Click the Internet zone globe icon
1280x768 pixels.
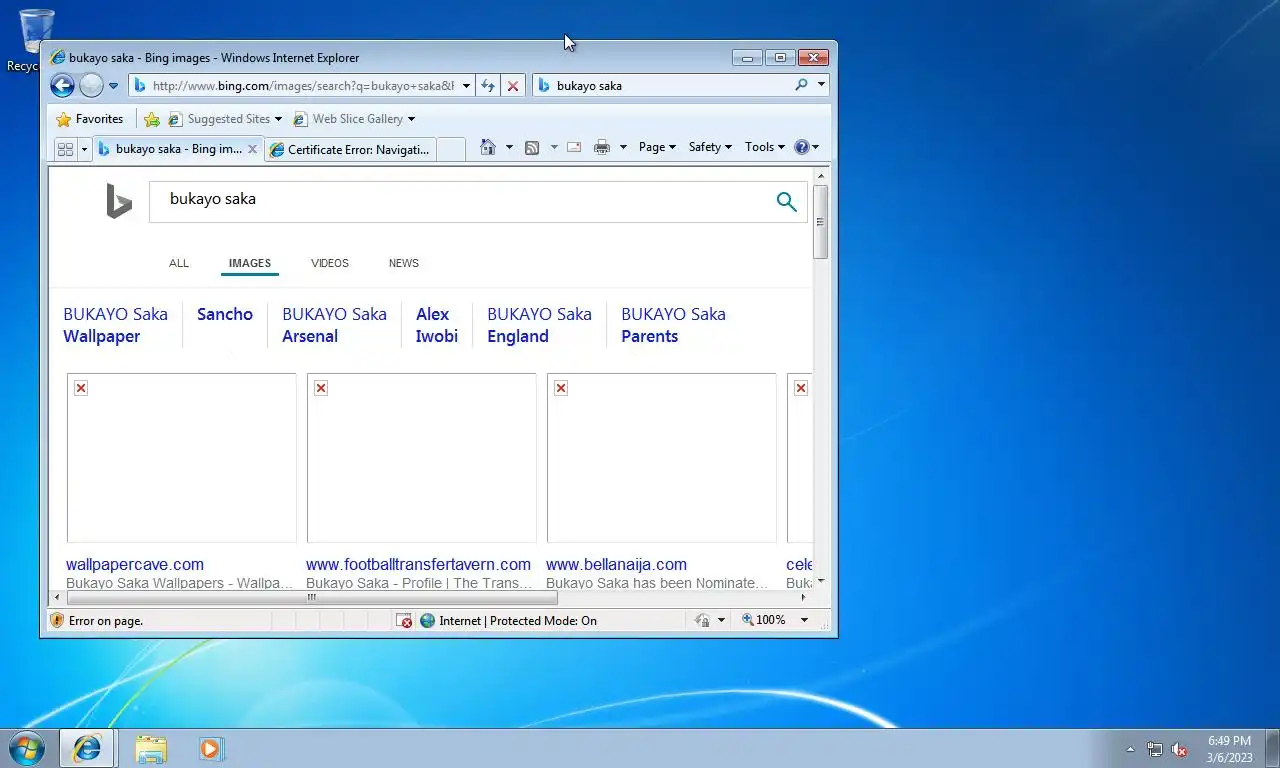[x=428, y=621]
